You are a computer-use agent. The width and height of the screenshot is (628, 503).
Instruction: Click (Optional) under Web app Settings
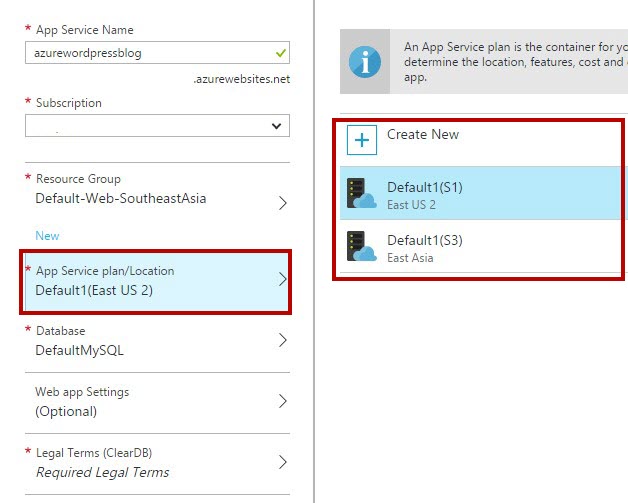coord(66,411)
